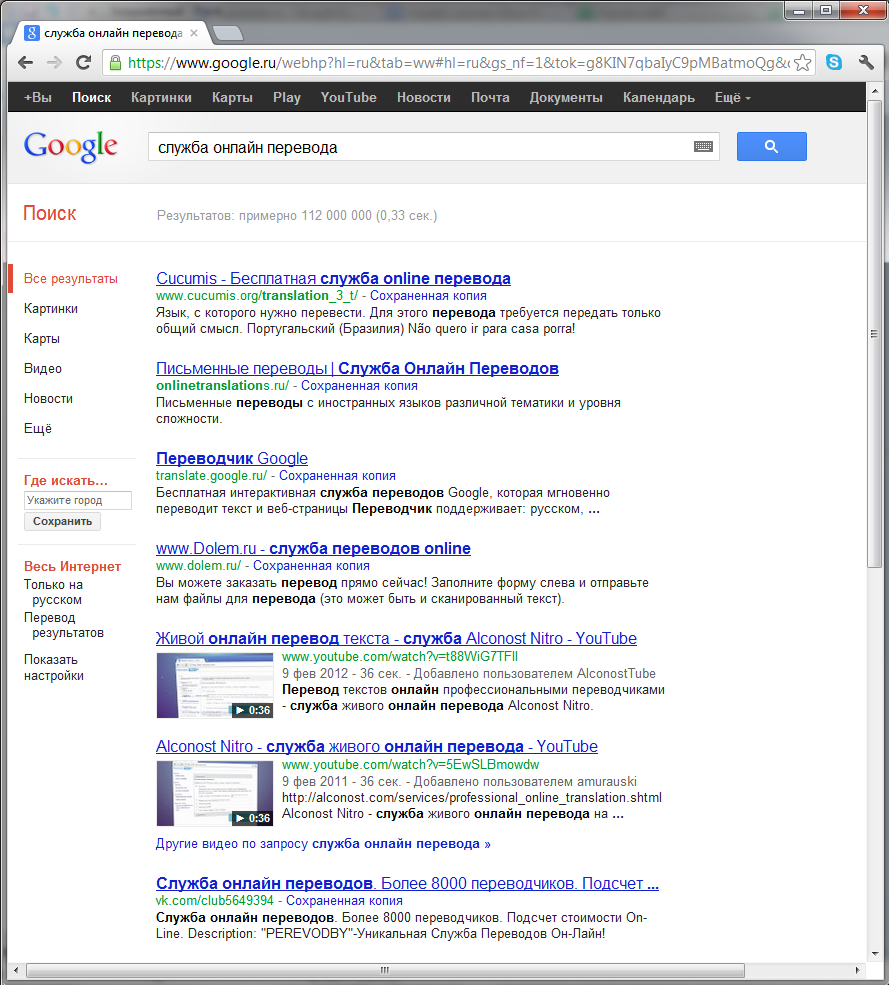Image resolution: width=889 pixels, height=985 pixels.
Task: Open the 'www.Dolem.ru - служба переводов online' result
Action: pos(313,548)
